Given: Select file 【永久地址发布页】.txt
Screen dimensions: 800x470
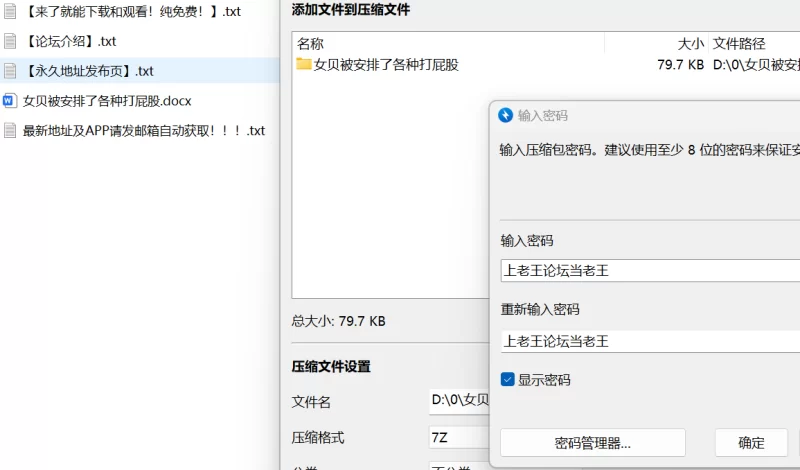Looking at the screenshot, I should tap(89, 71).
